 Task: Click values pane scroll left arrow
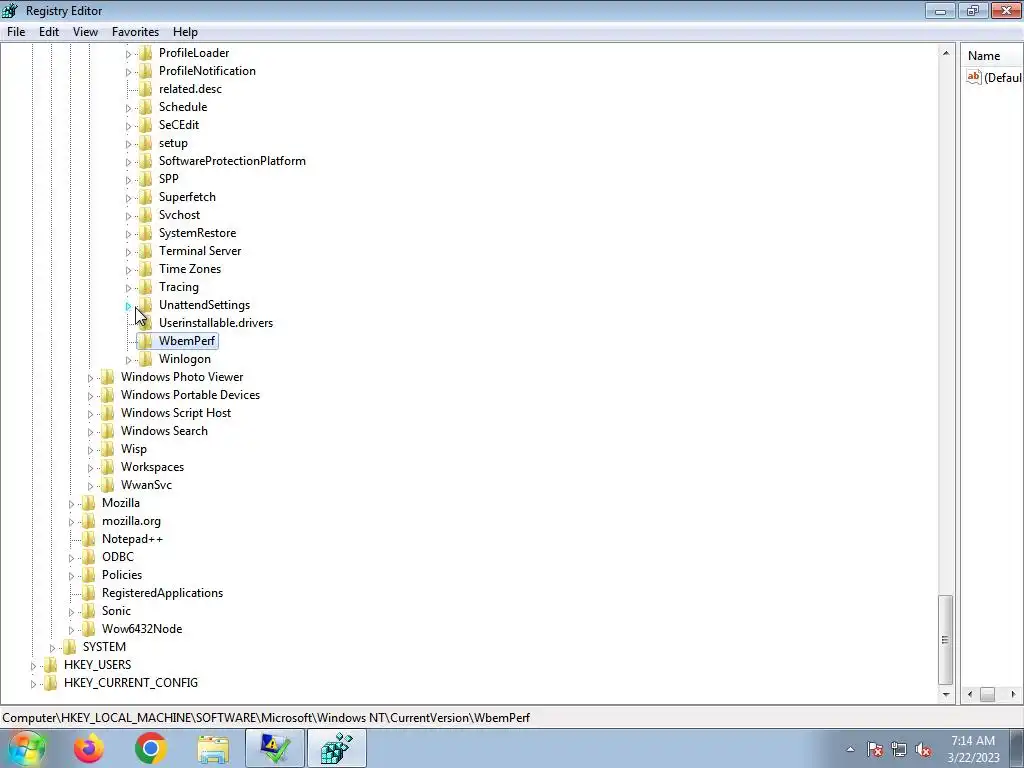969,694
